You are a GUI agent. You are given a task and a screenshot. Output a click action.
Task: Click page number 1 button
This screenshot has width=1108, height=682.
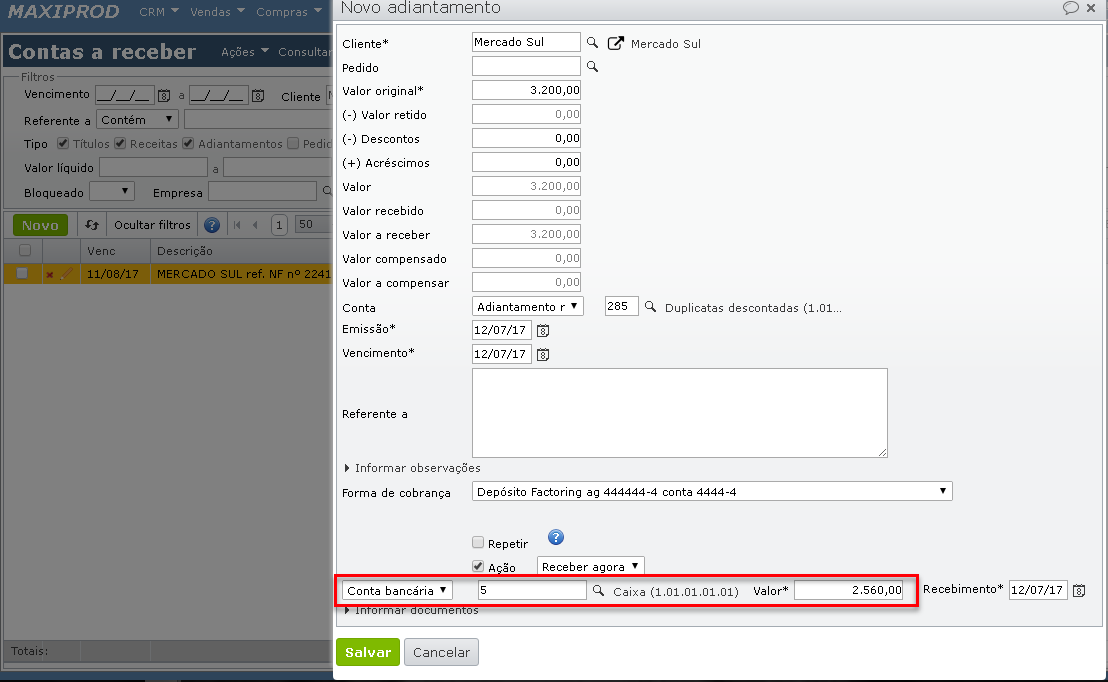279,225
